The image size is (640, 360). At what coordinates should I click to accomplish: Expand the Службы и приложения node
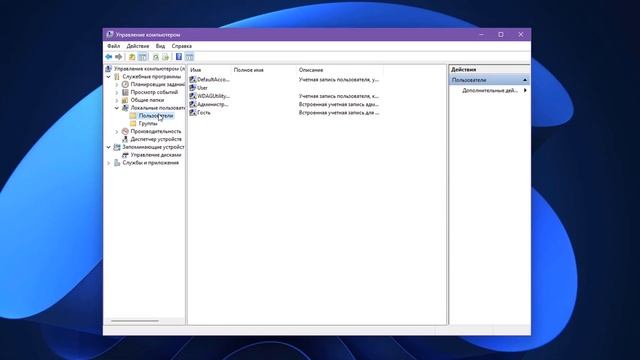coord(109,163)
